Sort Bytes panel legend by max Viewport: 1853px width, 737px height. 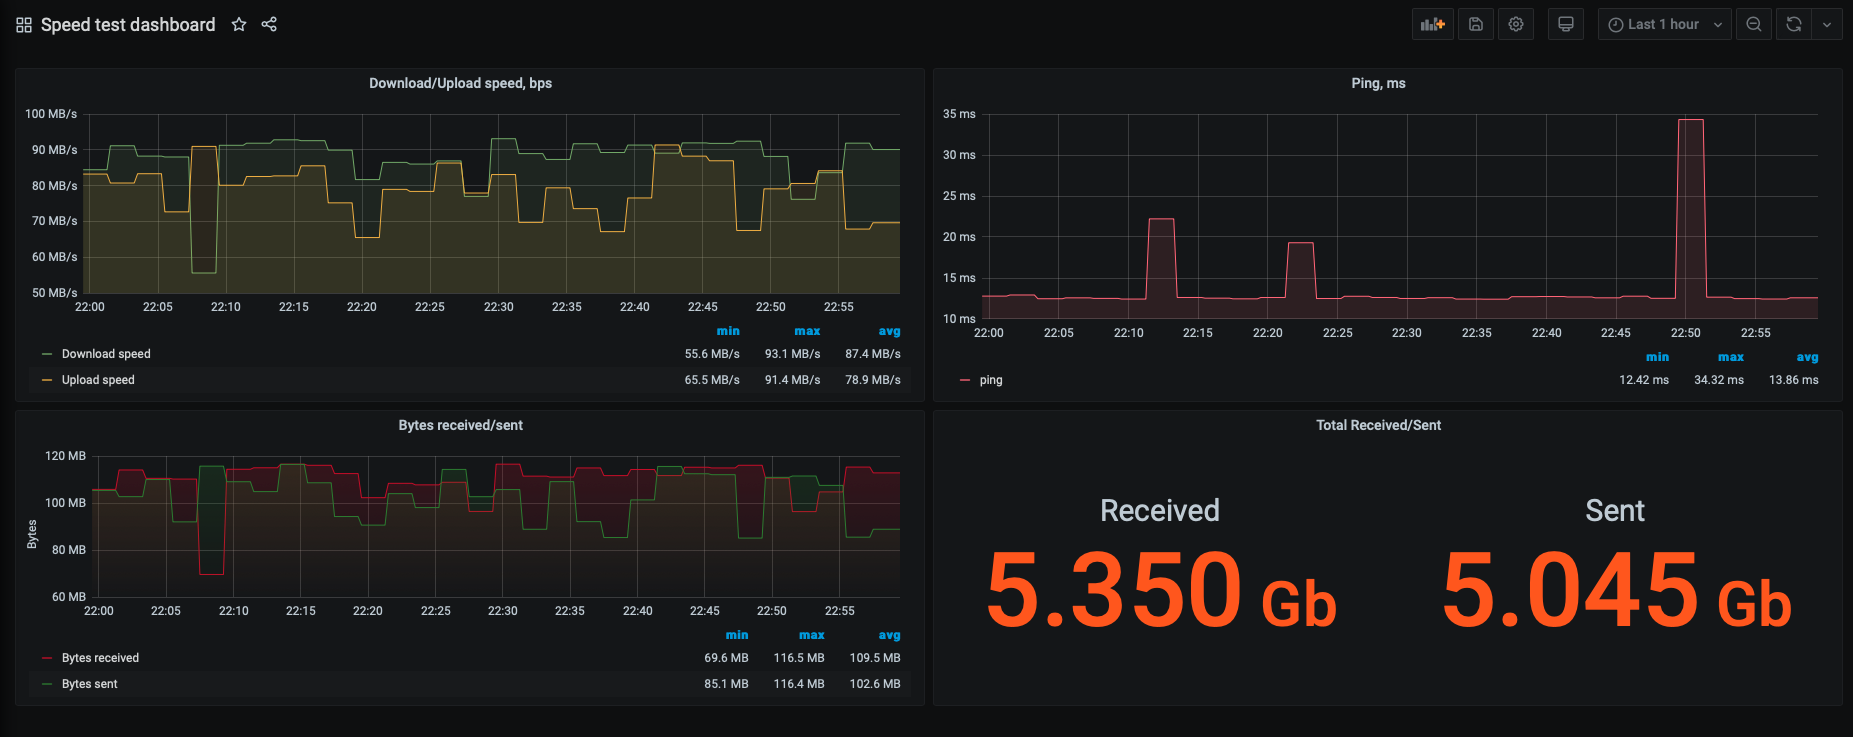click(812, 635)
